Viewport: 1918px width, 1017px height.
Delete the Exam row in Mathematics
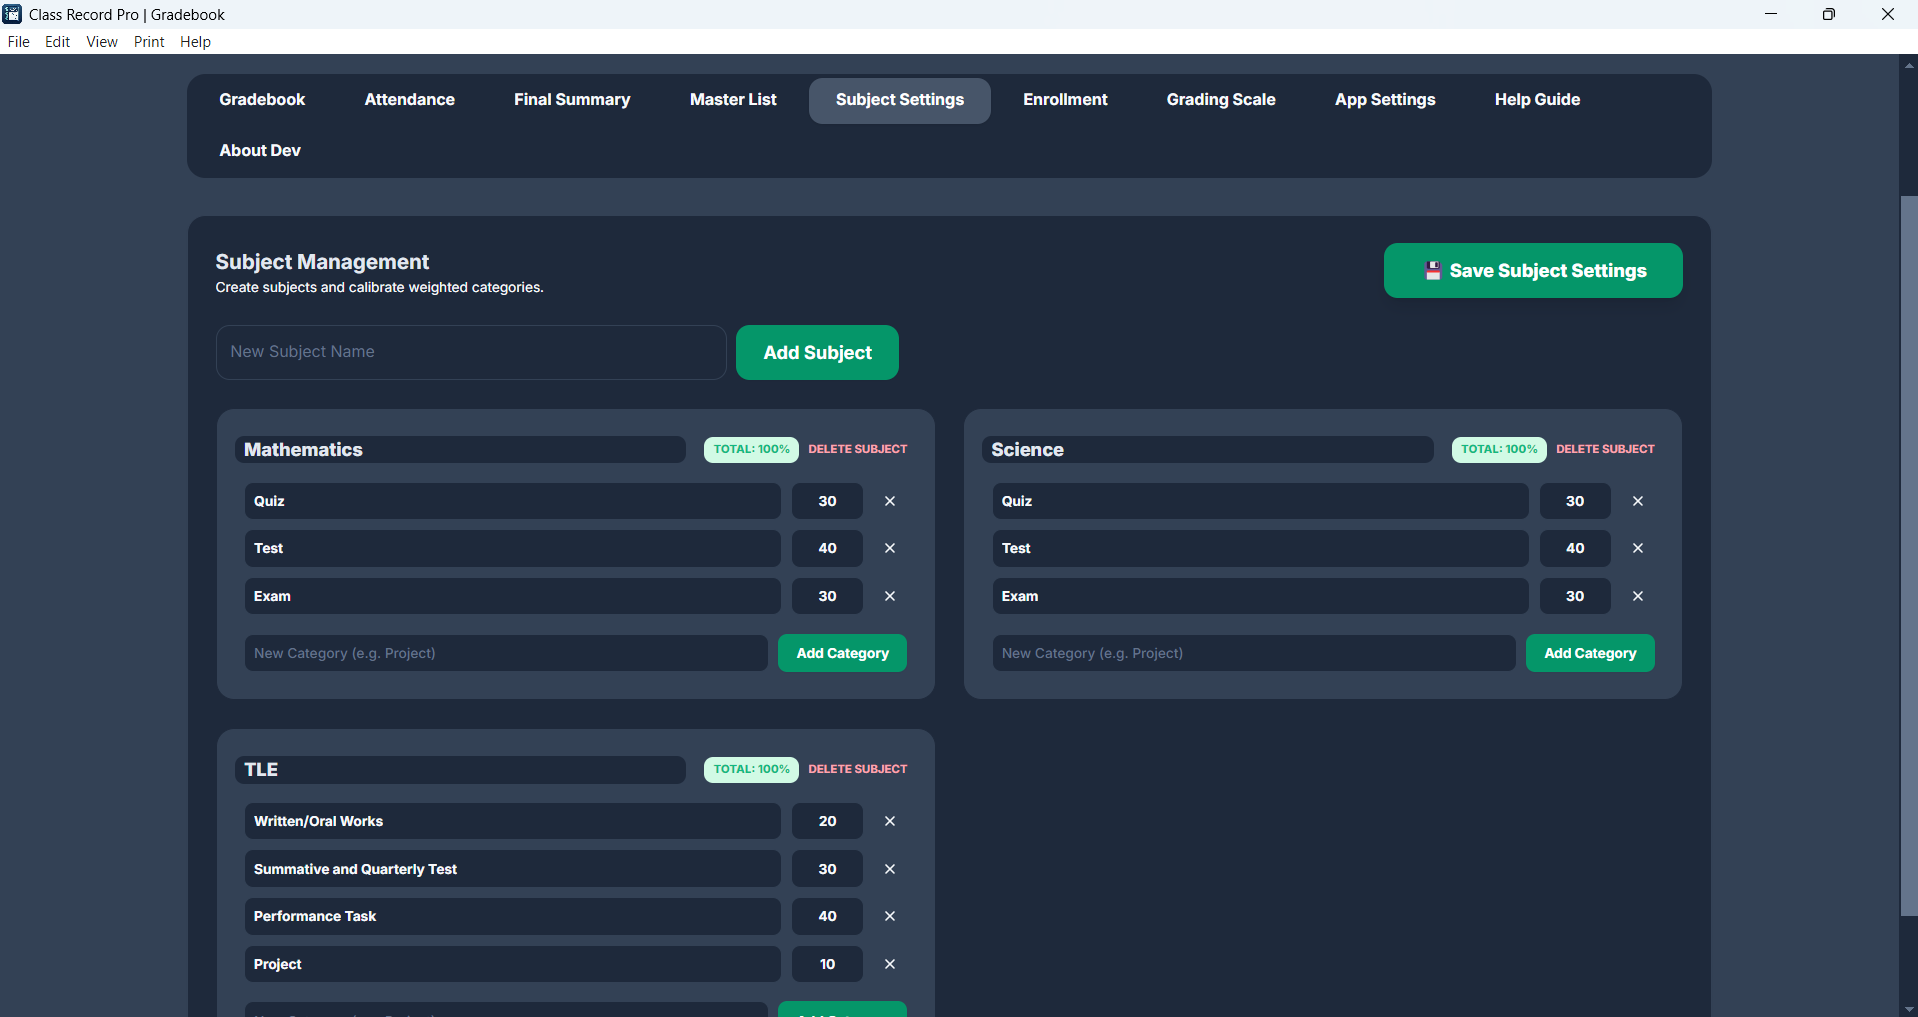(889, 596)
